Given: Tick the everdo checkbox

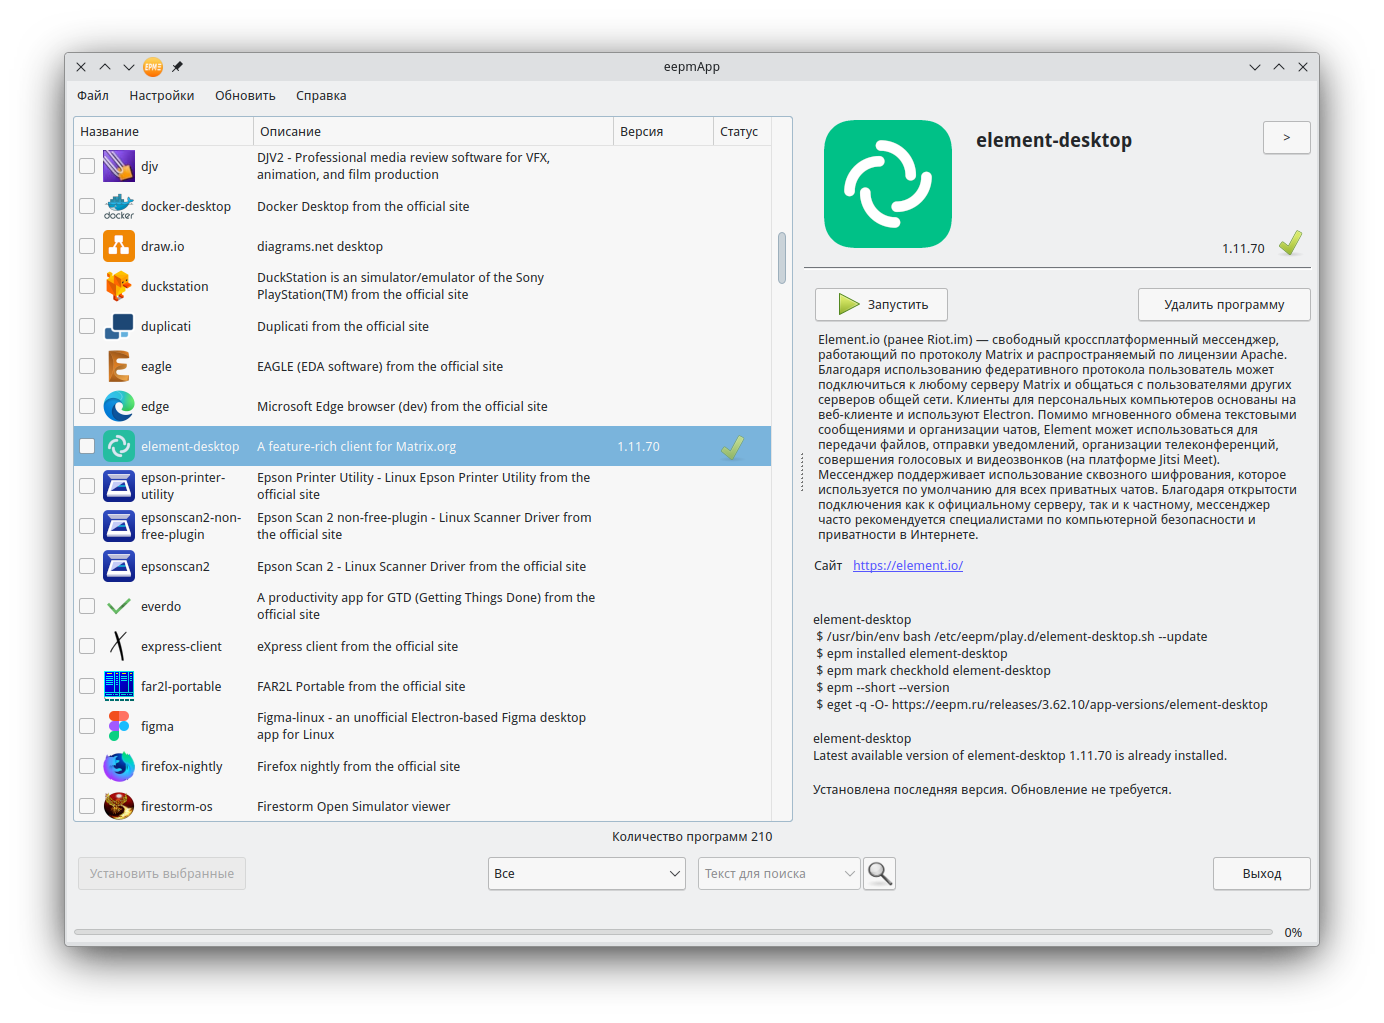Looking at the screenshot, I should (x=87, y=606).
